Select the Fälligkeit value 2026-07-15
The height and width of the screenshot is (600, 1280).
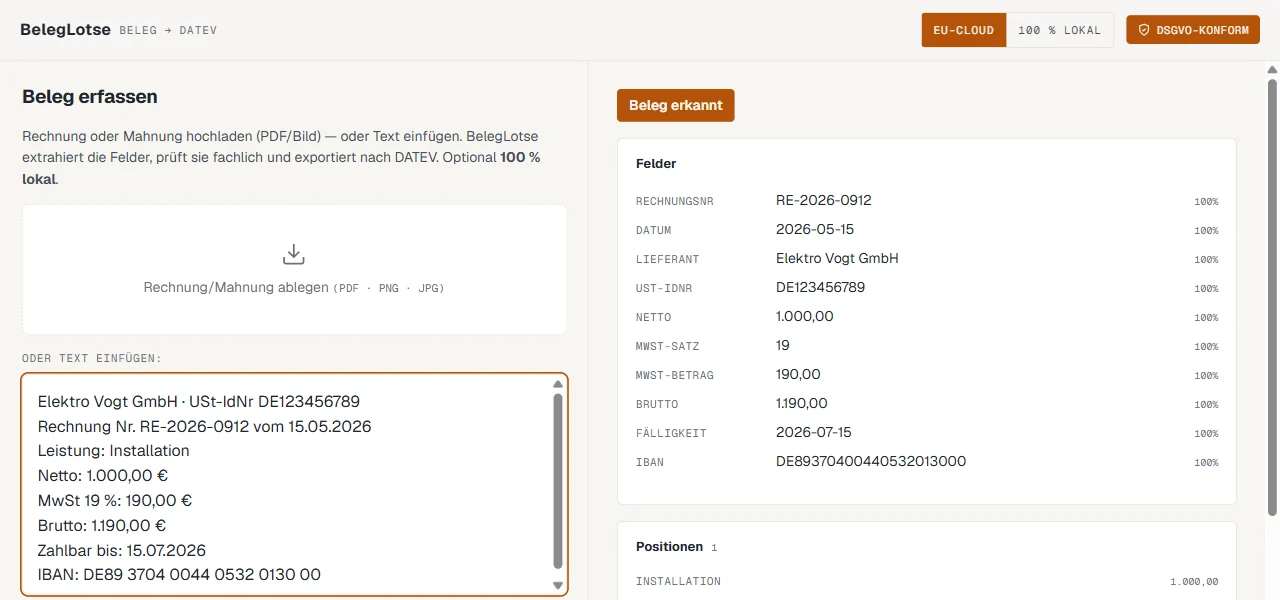coord(814,432)
